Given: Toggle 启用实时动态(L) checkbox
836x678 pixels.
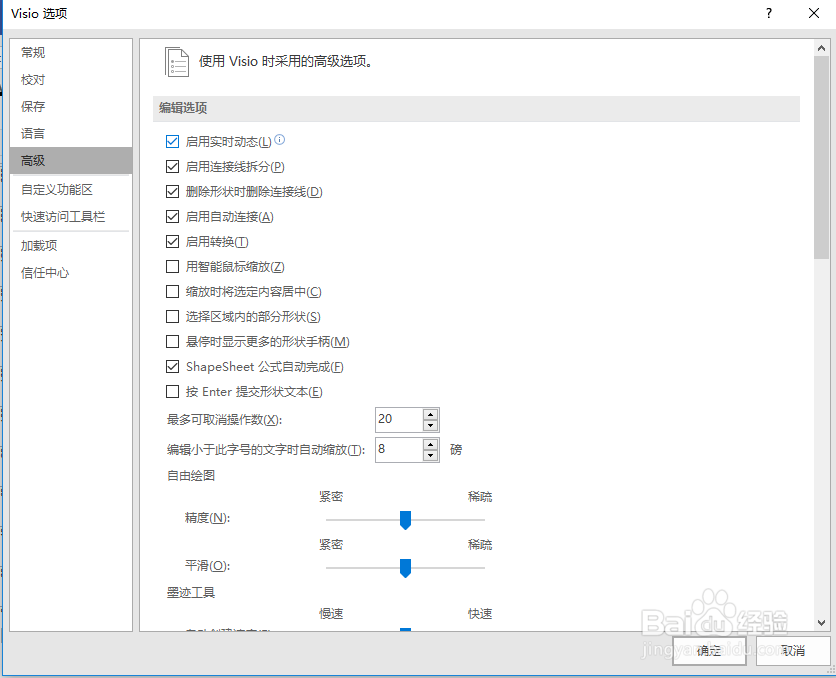Looking at the screenshot, I should [x=172, y=142].
